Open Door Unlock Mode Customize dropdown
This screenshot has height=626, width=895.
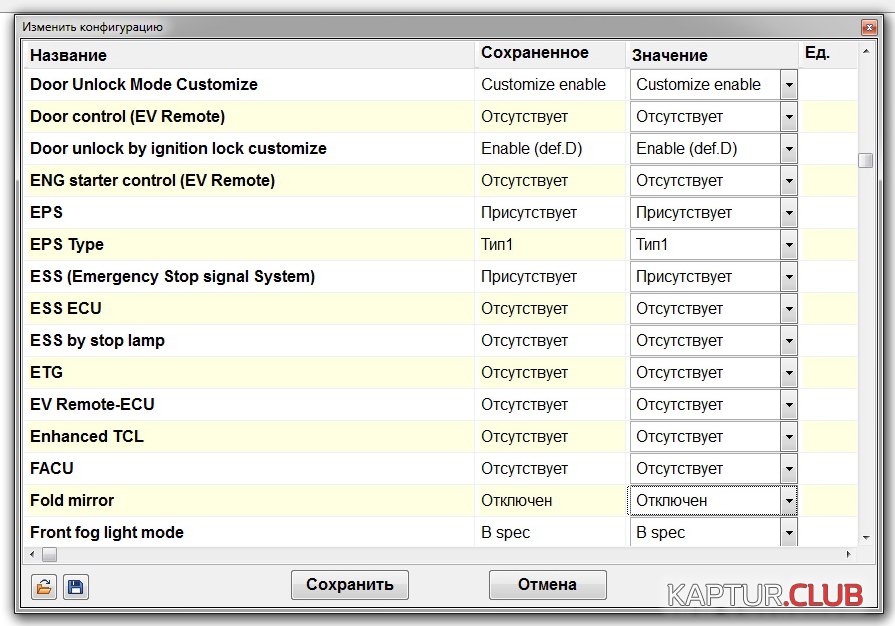coord(789,85)
